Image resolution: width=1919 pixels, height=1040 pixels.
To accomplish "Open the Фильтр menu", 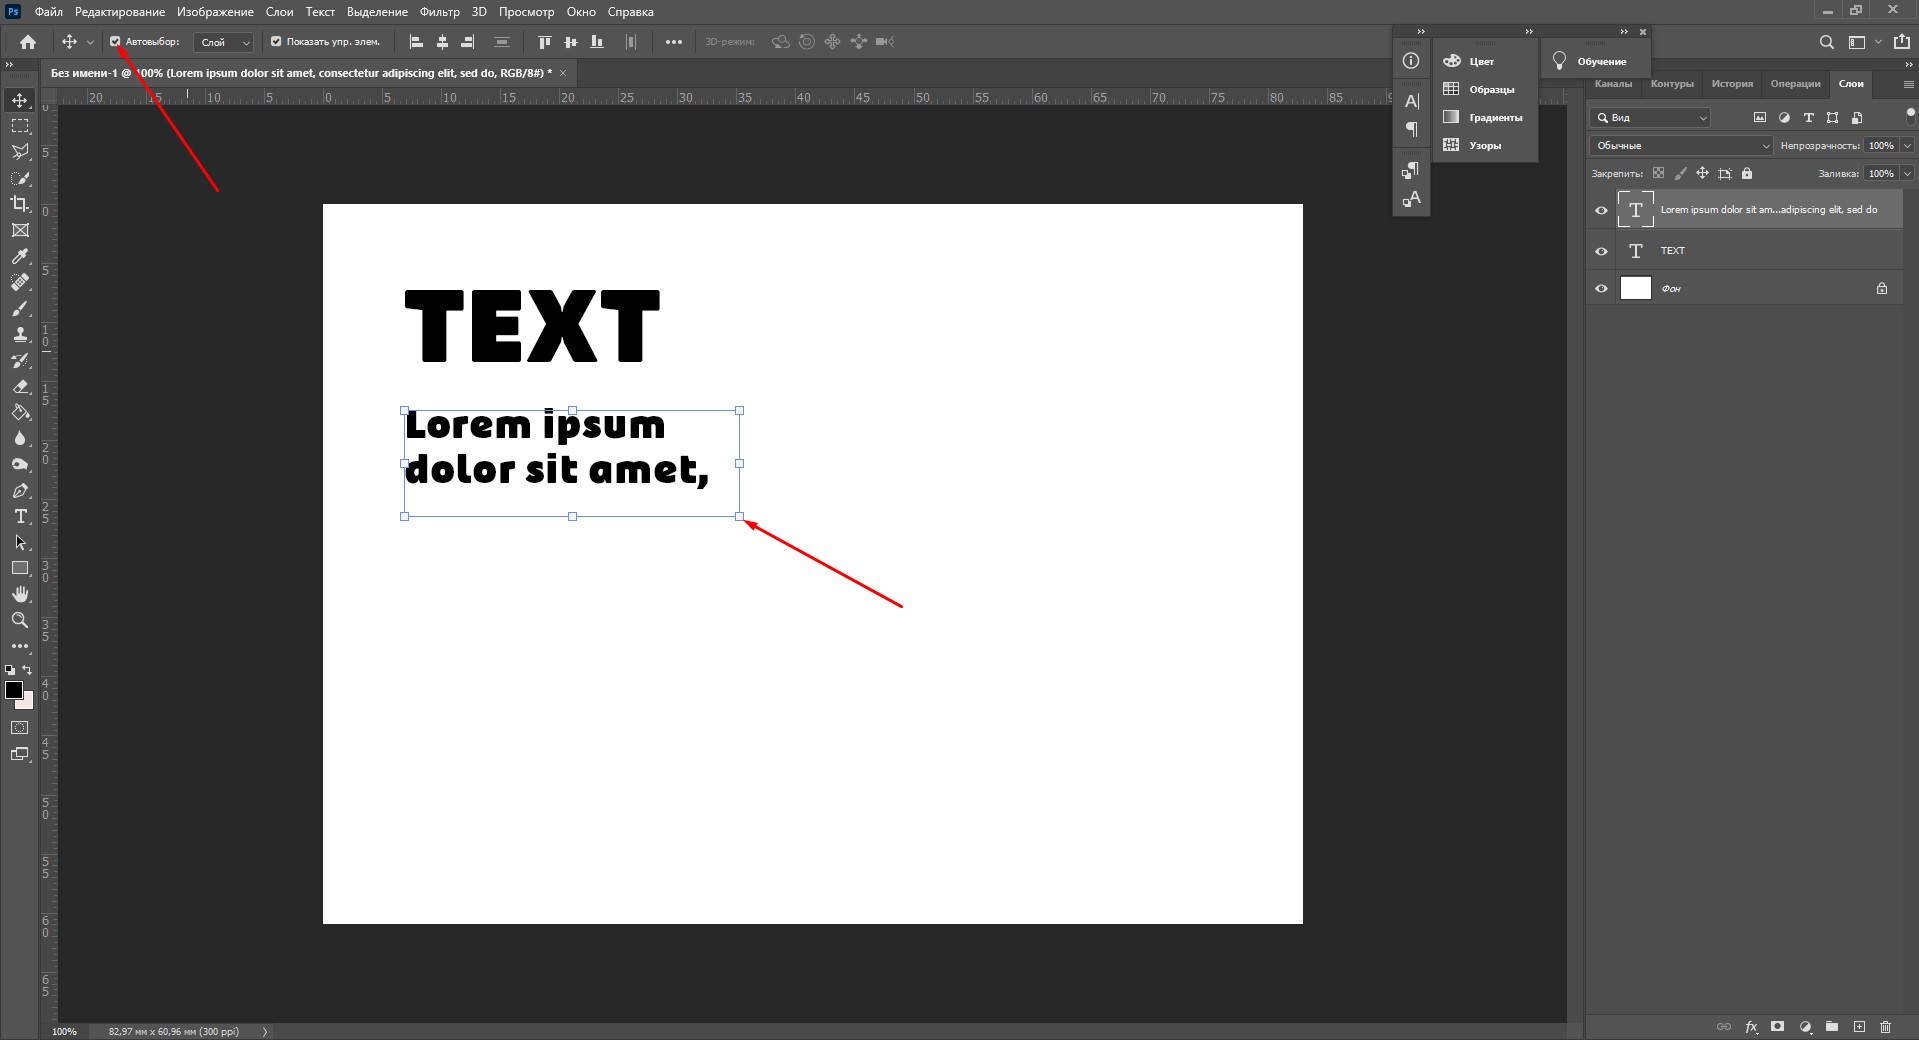I will tap(439, 12).
